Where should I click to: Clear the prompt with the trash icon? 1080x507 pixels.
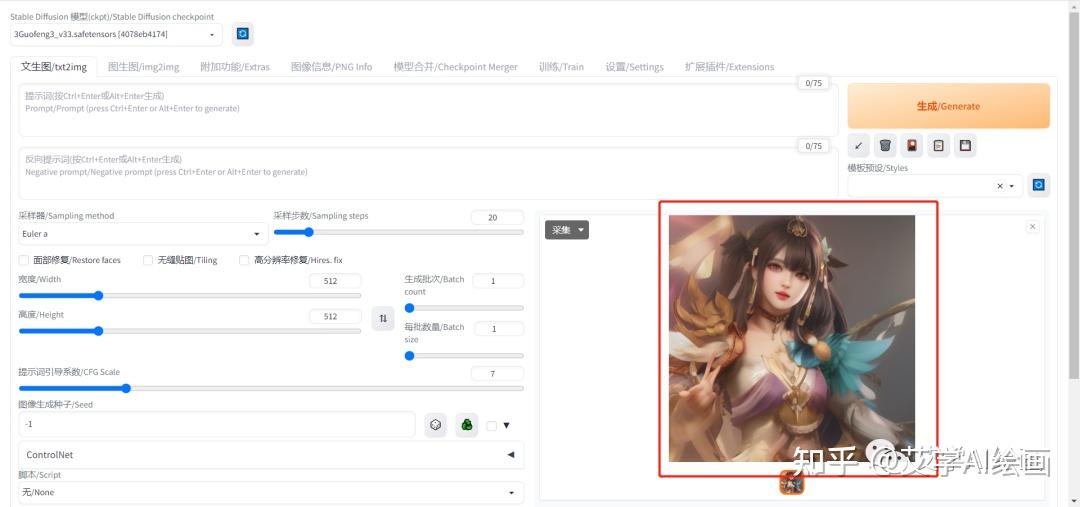pos(885,145)
